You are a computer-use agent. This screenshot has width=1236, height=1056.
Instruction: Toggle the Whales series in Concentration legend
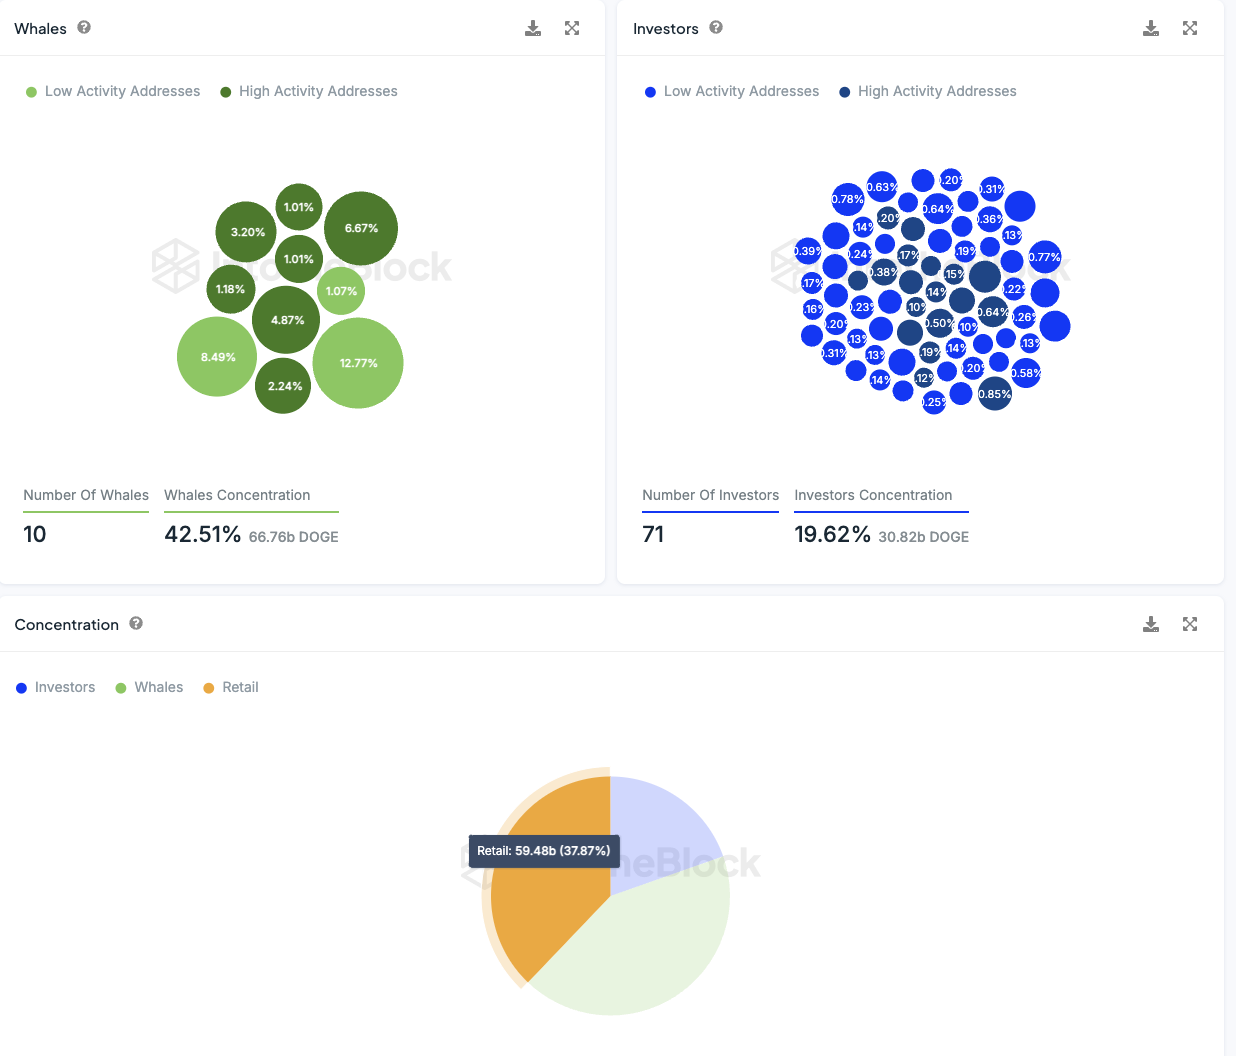149,687
